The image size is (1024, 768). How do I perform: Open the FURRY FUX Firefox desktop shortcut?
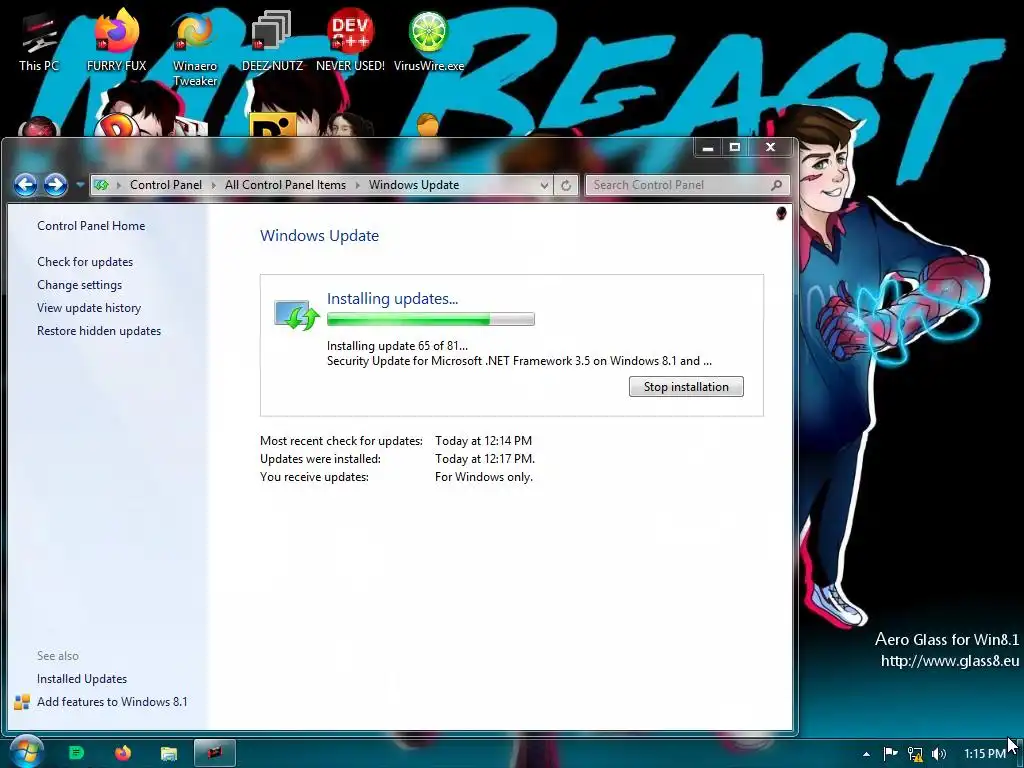pyautogui.click(x=116, y=40)
